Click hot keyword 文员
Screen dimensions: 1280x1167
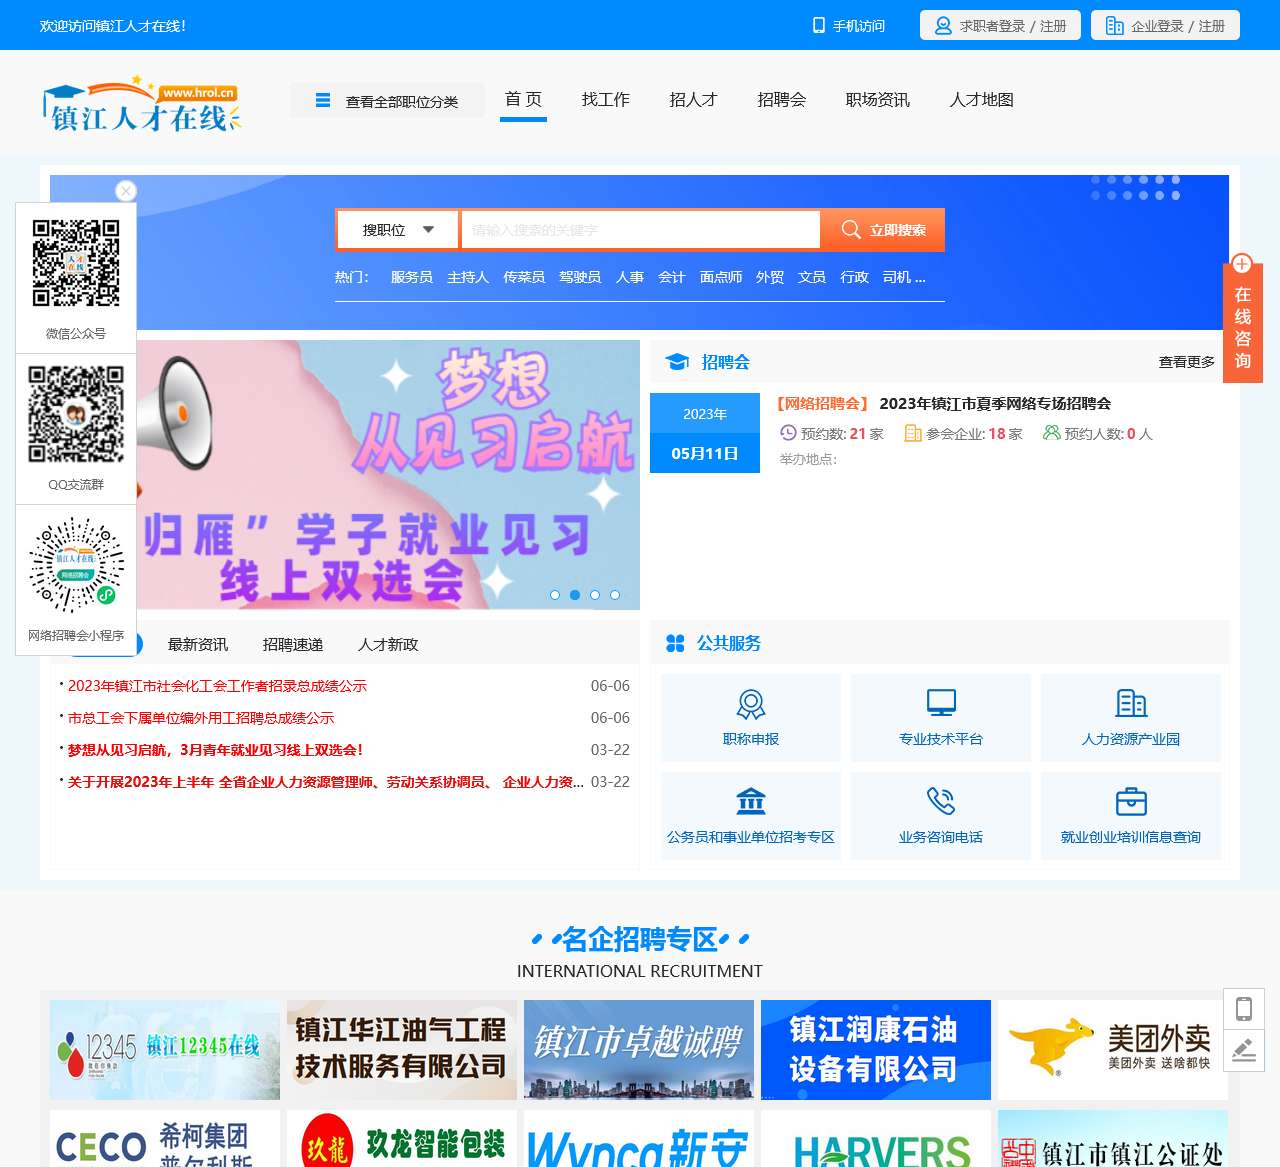click(x=812, y=277)
